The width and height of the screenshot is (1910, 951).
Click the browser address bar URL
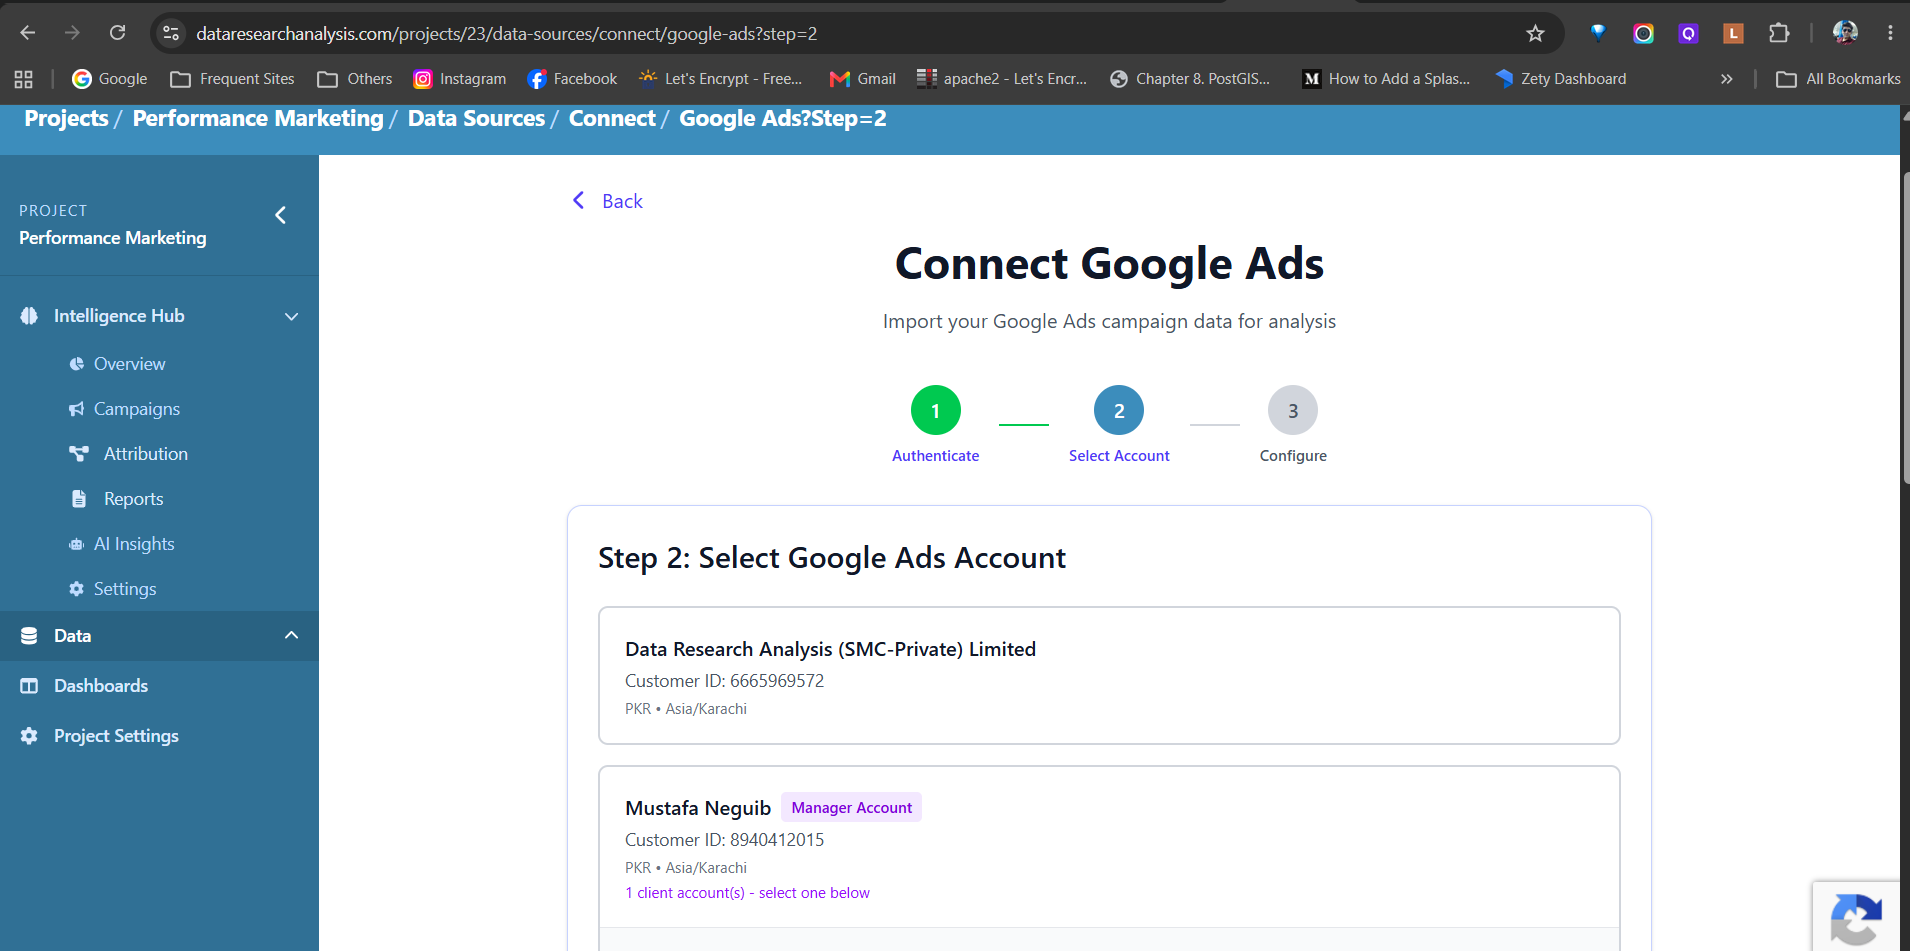point(507,34)
